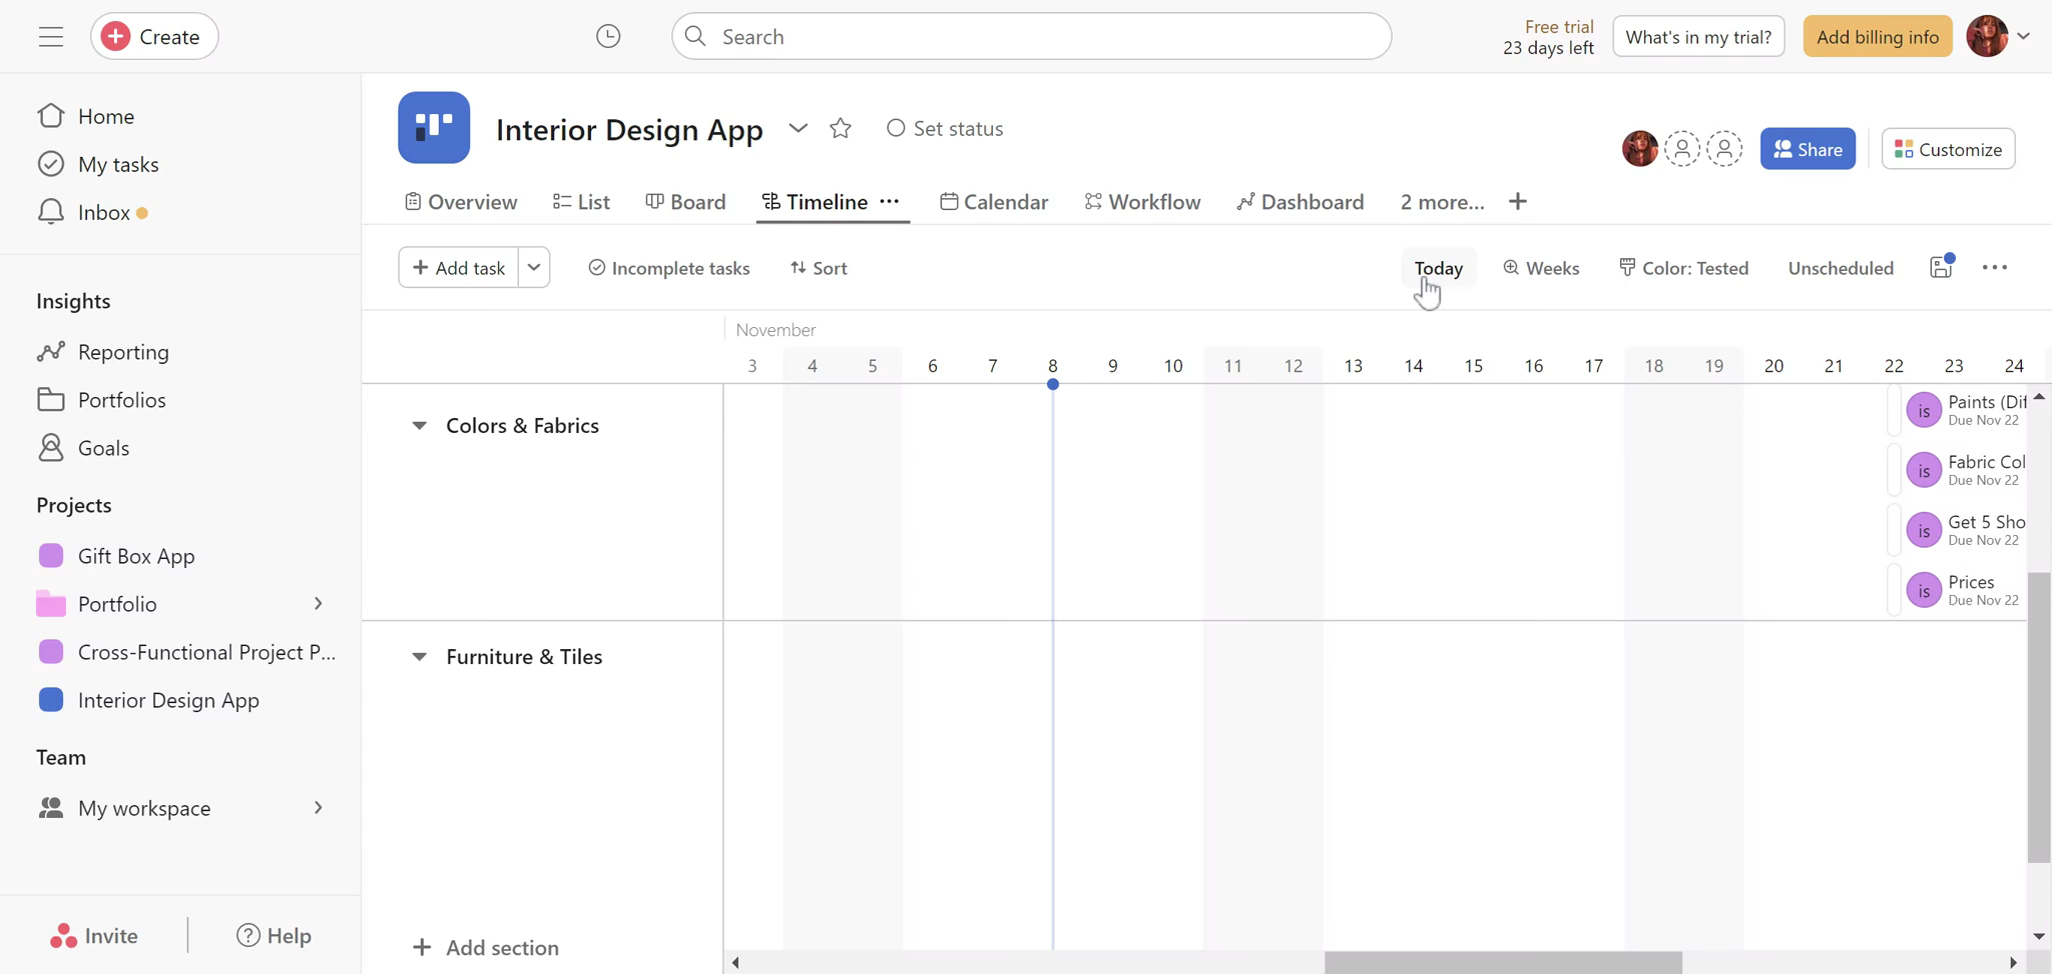
Task: Focus the Search field
Action: click(x=1031, y=37)
